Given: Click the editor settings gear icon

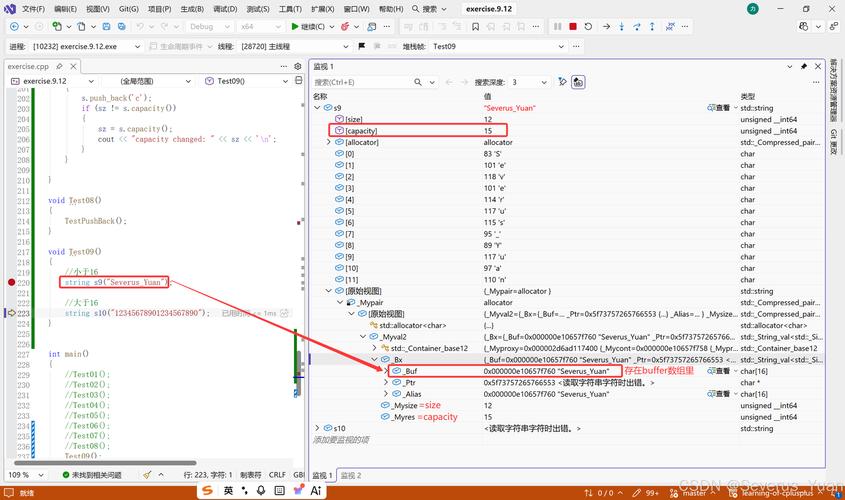Looking at the screenshot, I should click(297, 66).
